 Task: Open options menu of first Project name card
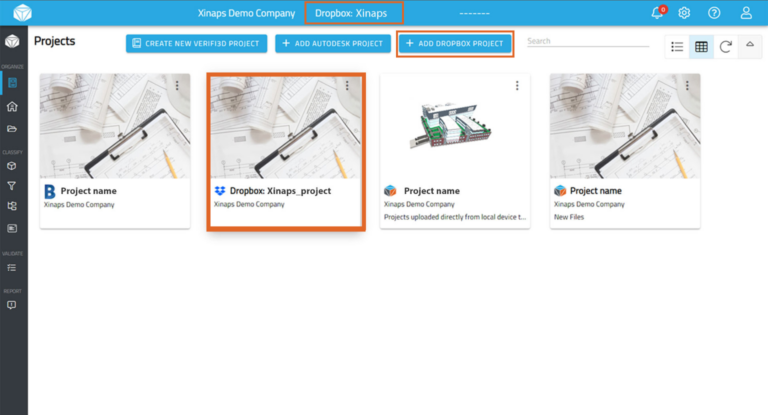click(177, 86)
